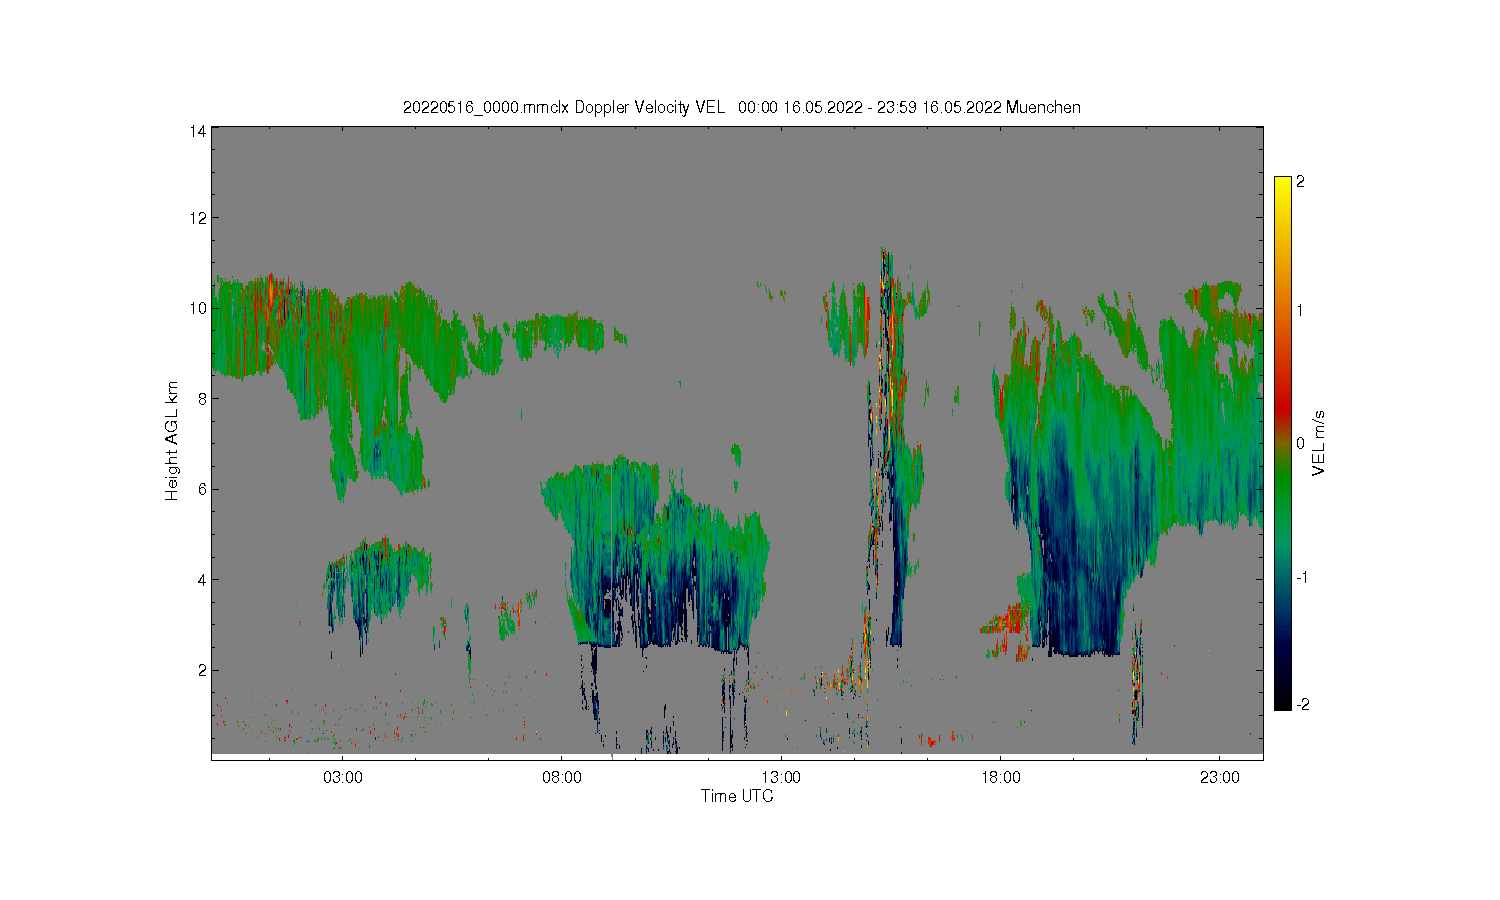Click the height tick label 6
Image resolution: width=1500 pixels, height=900 pixels.
coord(202,489)
